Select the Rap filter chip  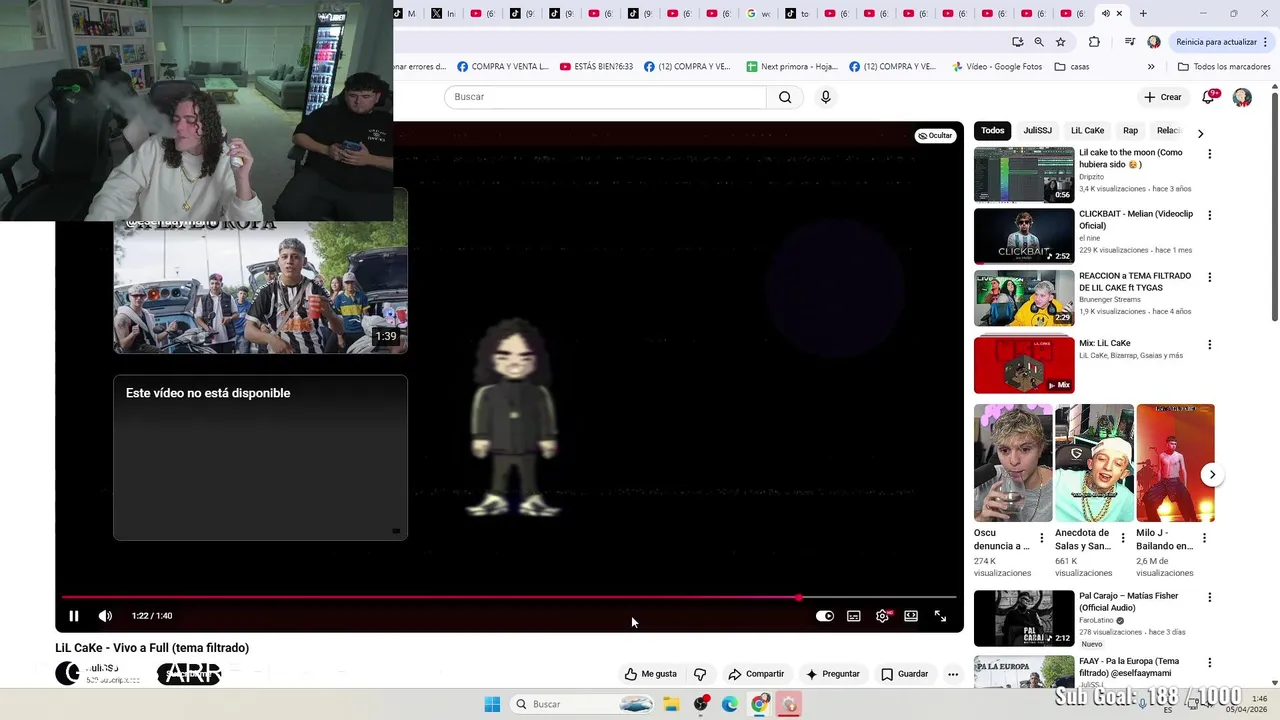point(1130,131)
